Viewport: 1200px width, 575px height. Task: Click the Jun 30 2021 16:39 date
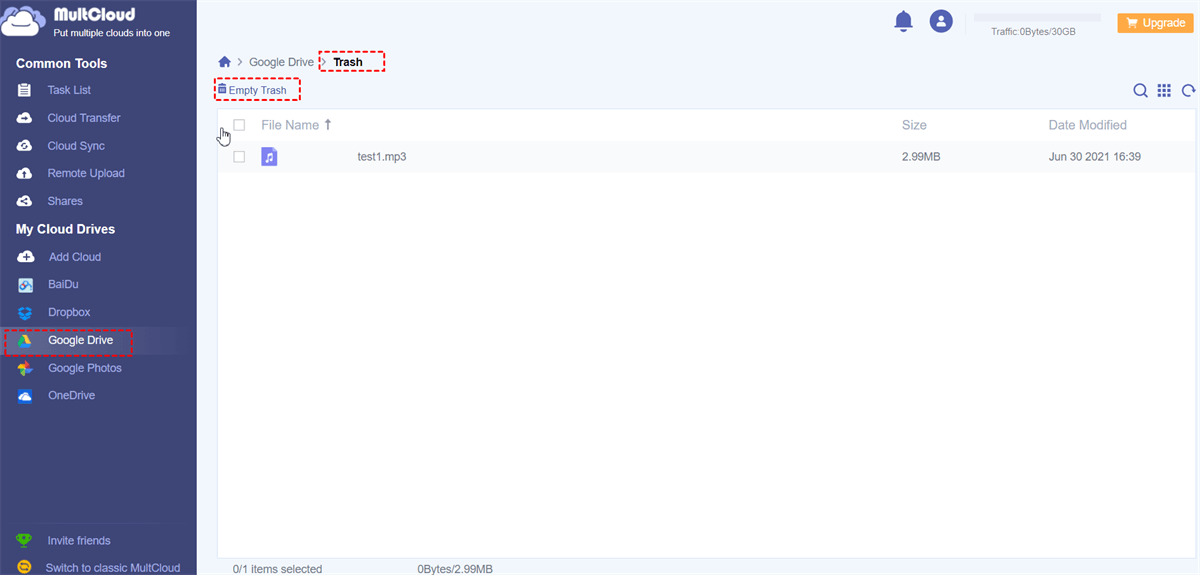tap(1095, 157)
